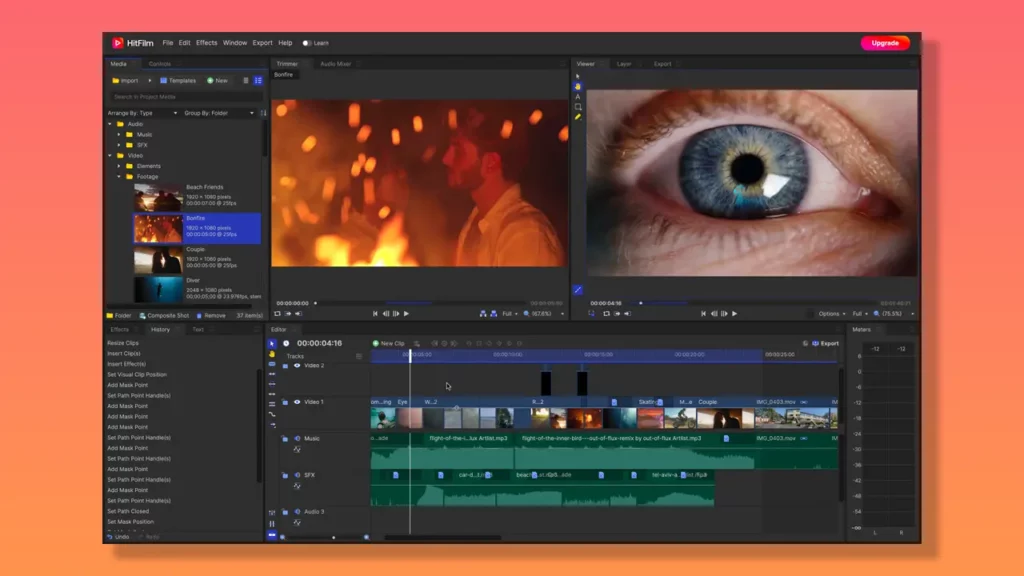Pick the yellow freehand pen tool
This screenshot has width=1024, height=576.
pos(577,117)
